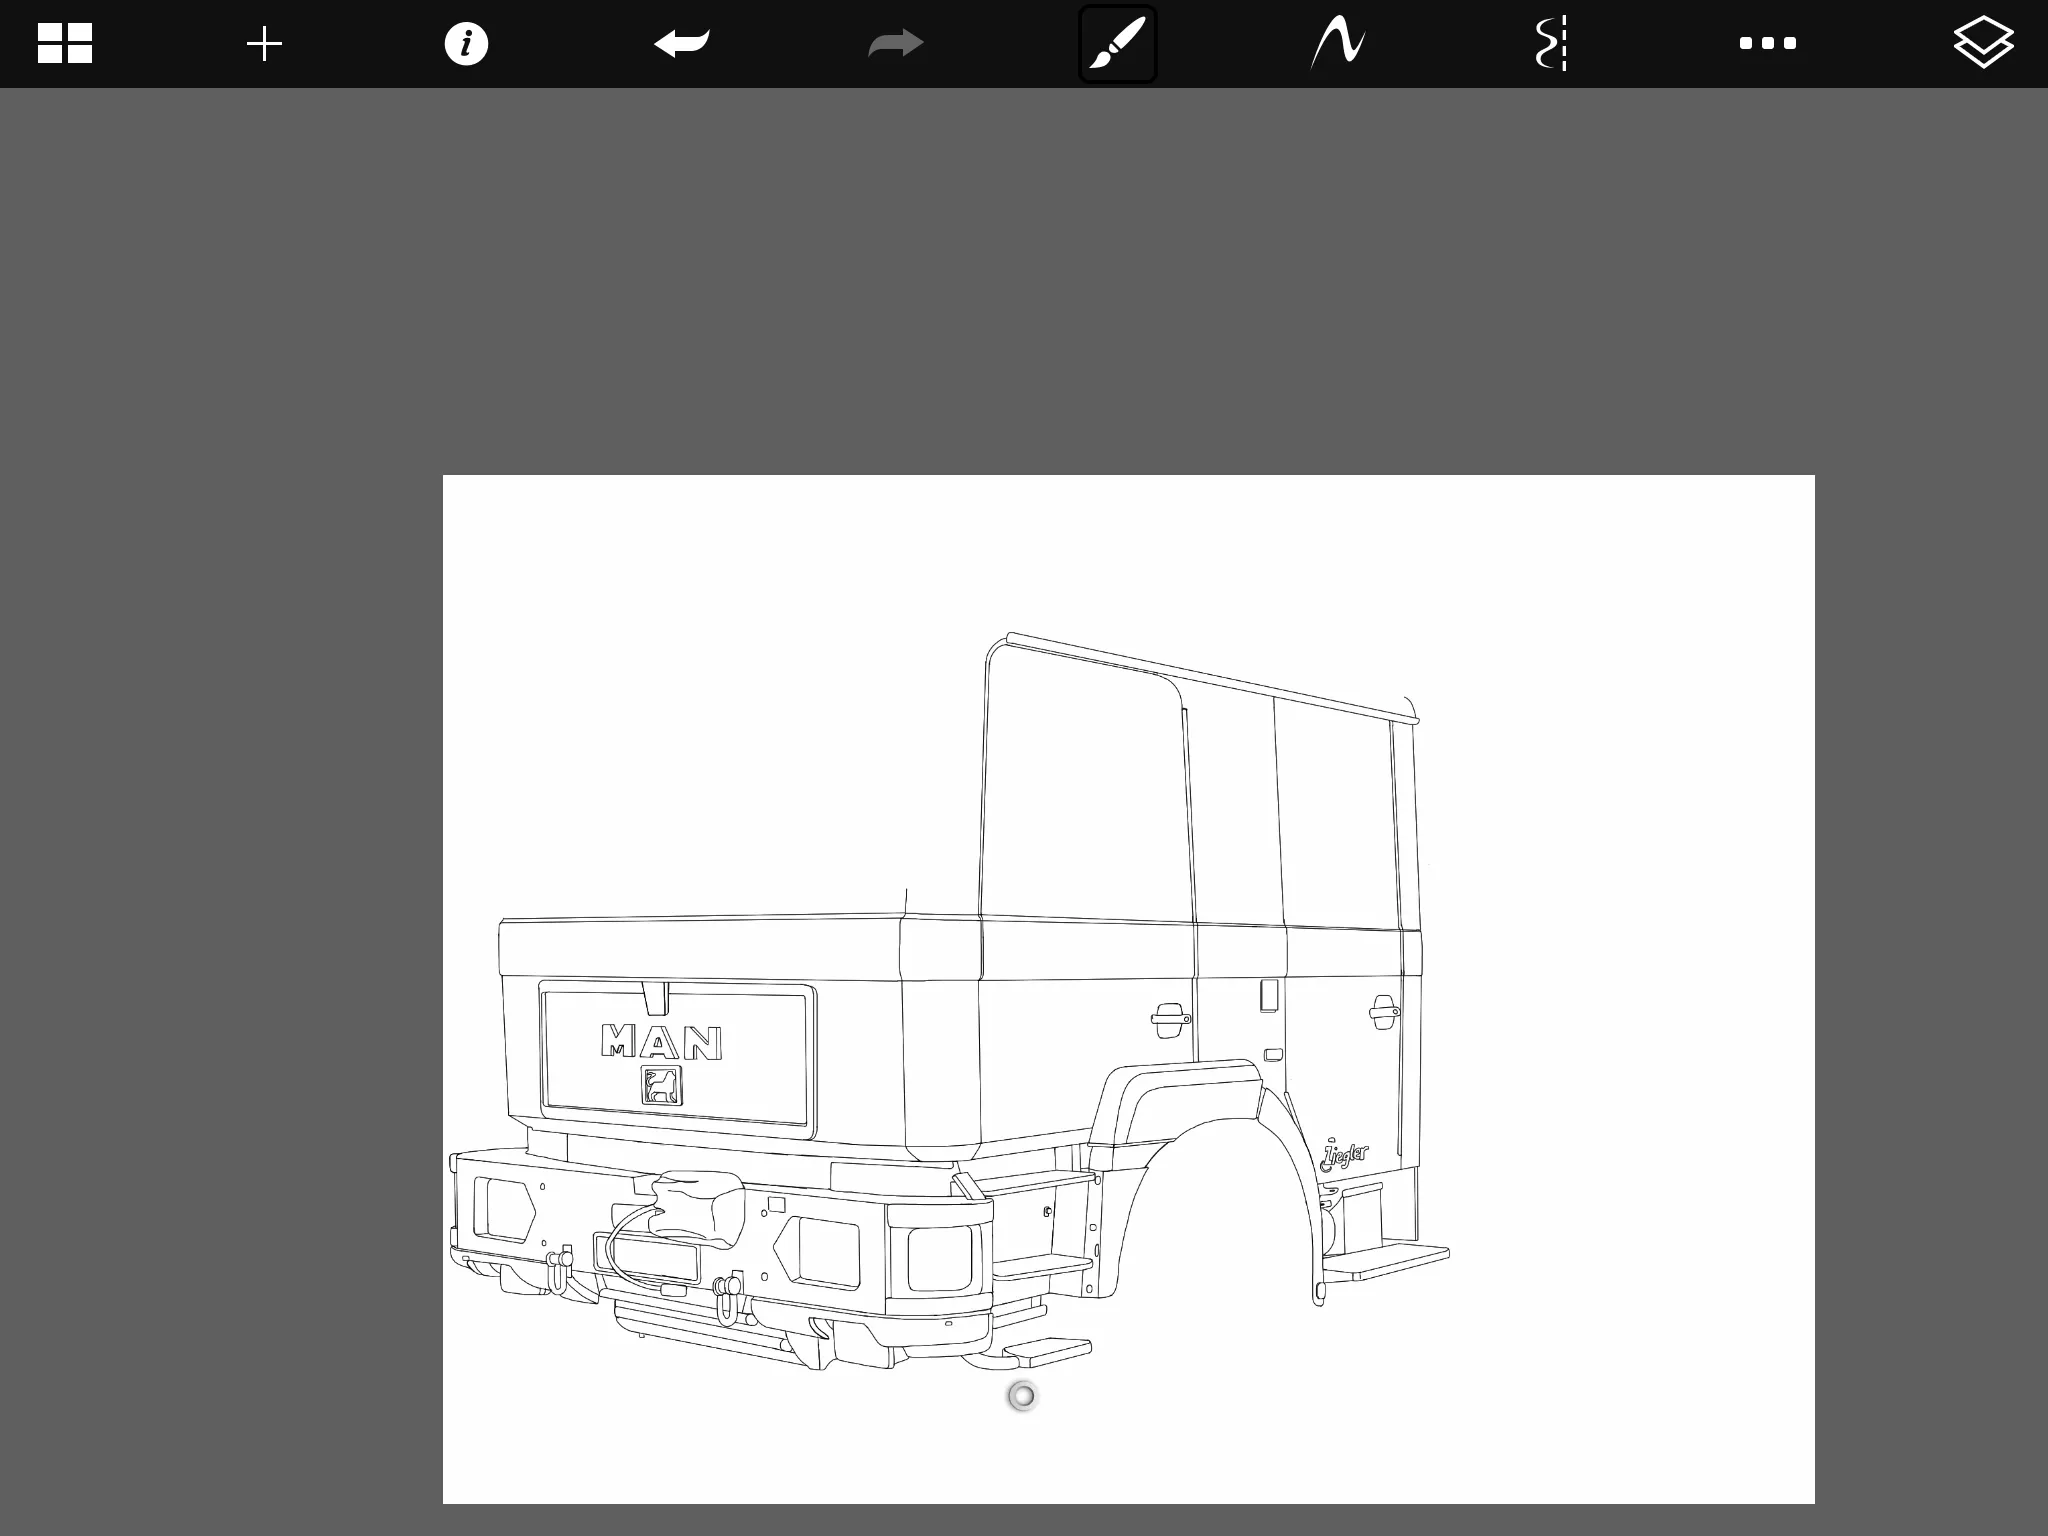Open the three-dot more options menu

(1767, 44)
